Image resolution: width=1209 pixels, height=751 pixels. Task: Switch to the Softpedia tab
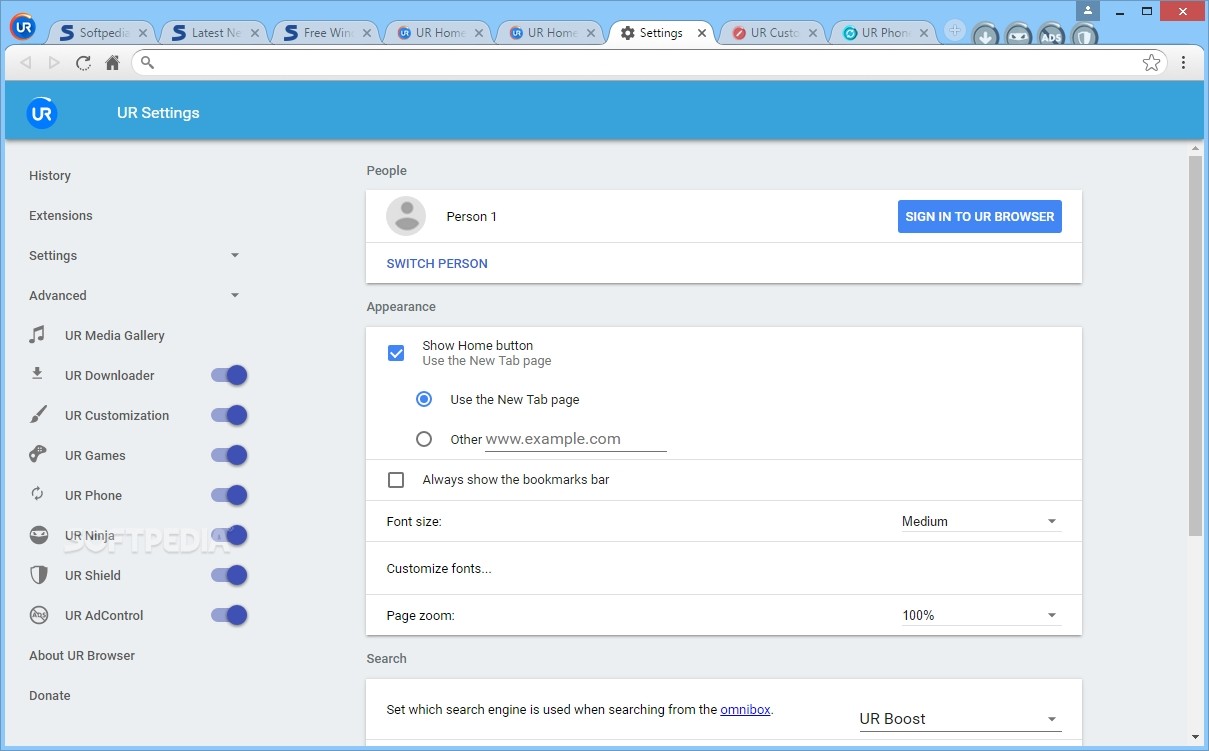coord(101,33)
